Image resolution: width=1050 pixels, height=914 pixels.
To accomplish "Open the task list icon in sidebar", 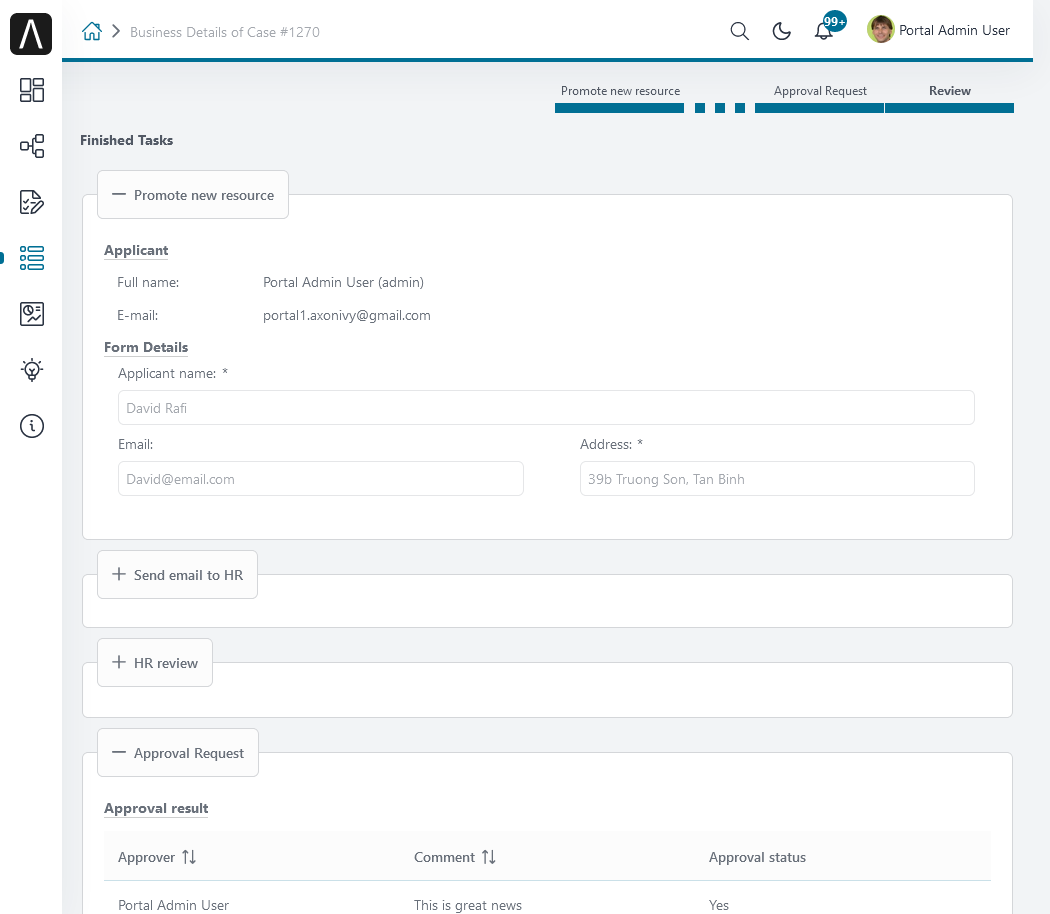I will pos(31,202).
